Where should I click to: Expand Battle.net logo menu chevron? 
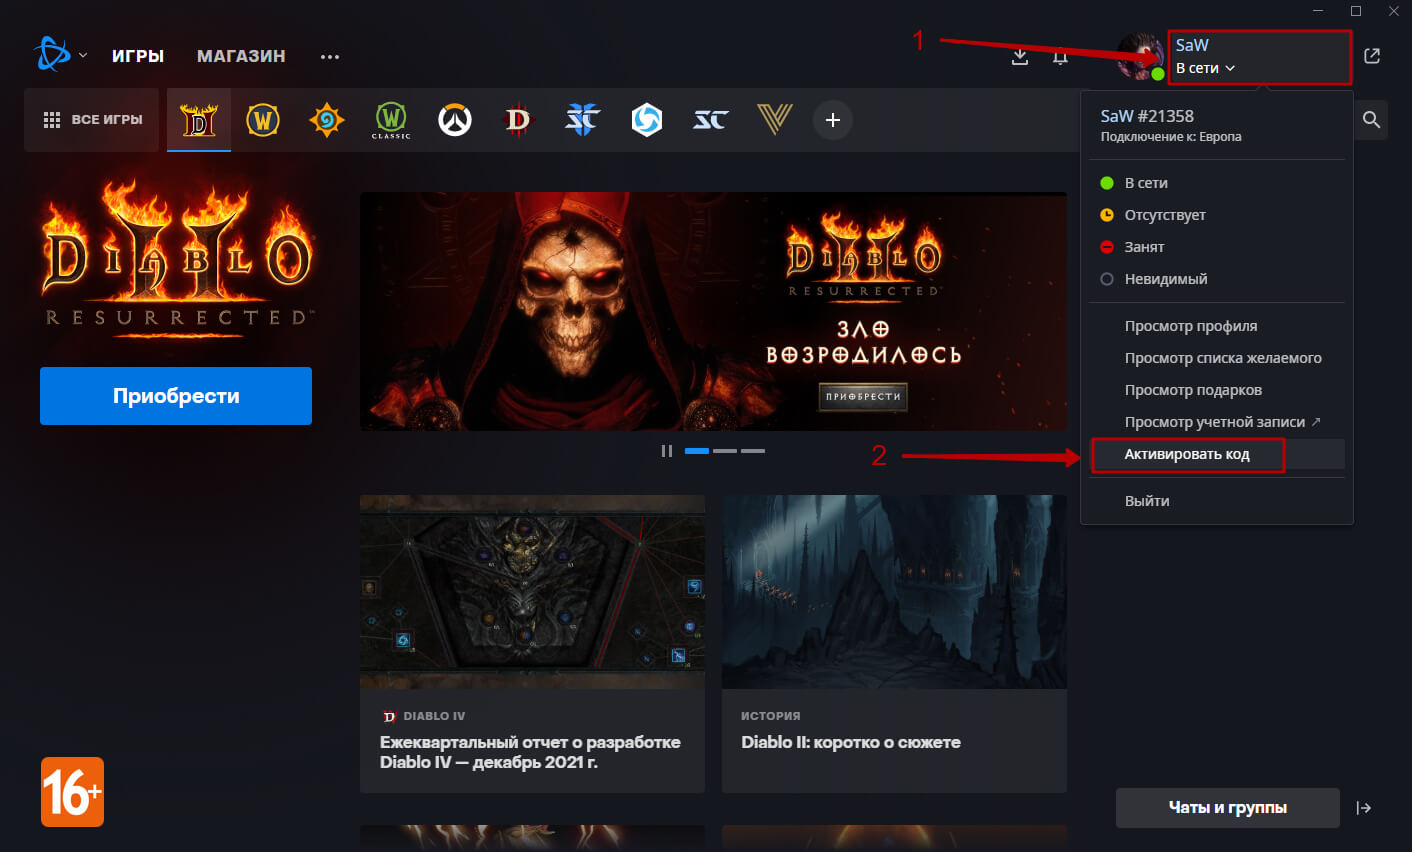click(83, 56)
